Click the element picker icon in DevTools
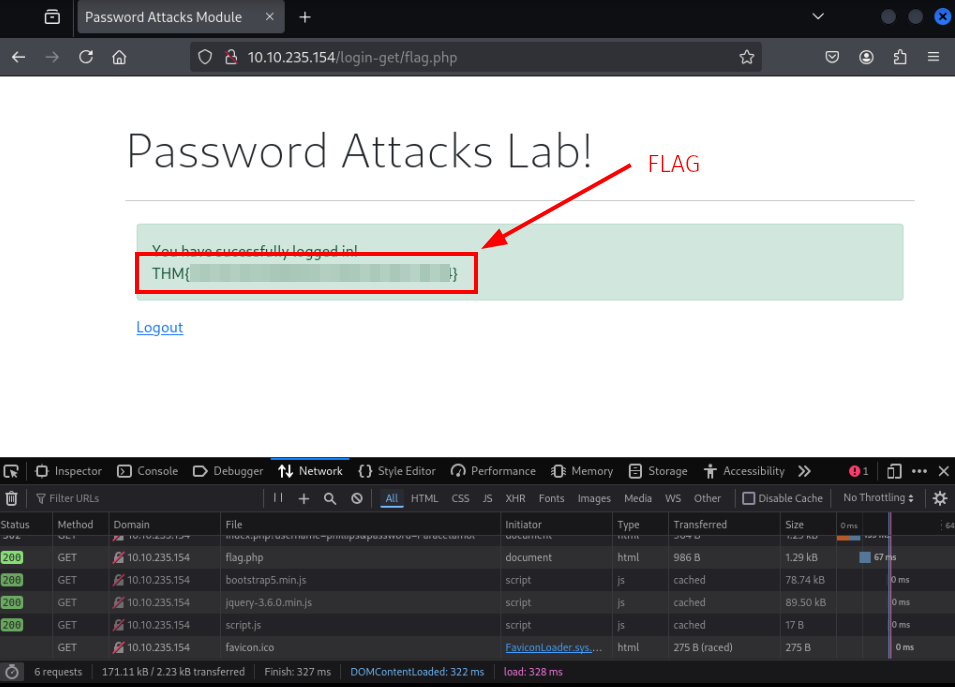 coord(11,471)
